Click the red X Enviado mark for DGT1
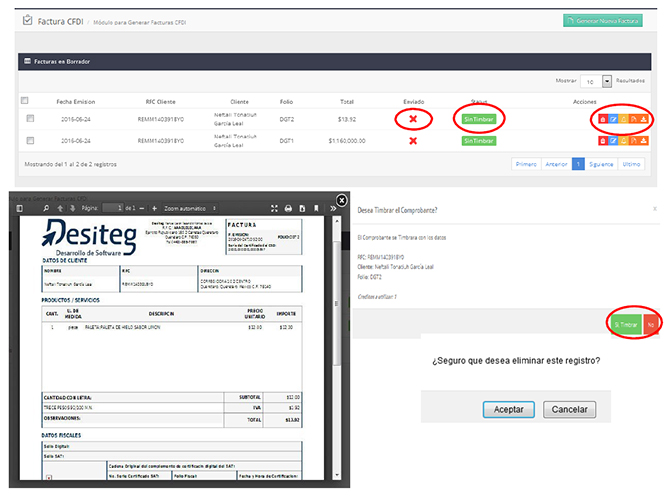The width and height of the screenshot is (666, 498). (x=413, y=141)
